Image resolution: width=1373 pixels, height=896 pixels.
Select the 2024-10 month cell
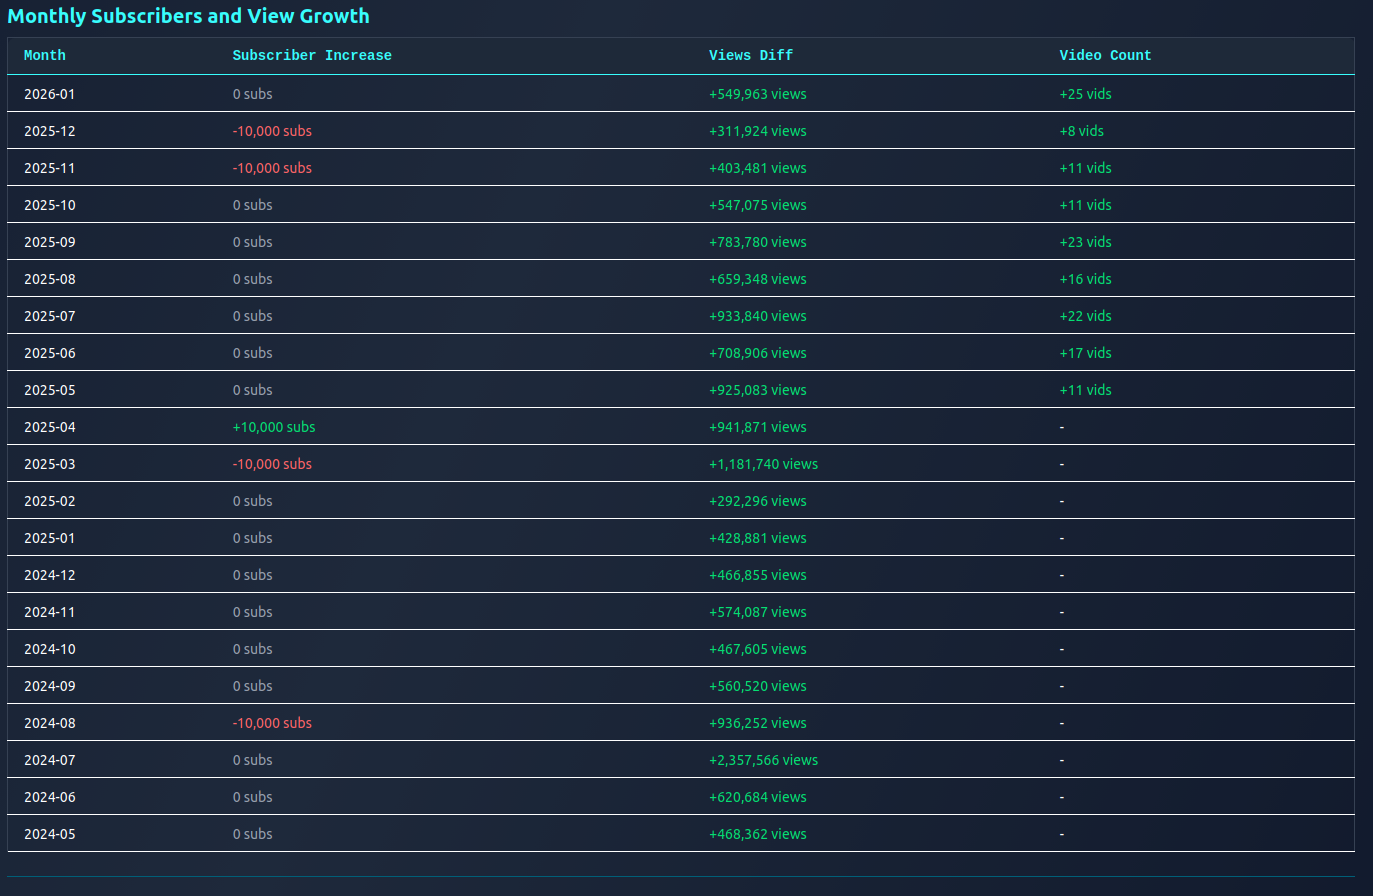(x=50, y=649)
